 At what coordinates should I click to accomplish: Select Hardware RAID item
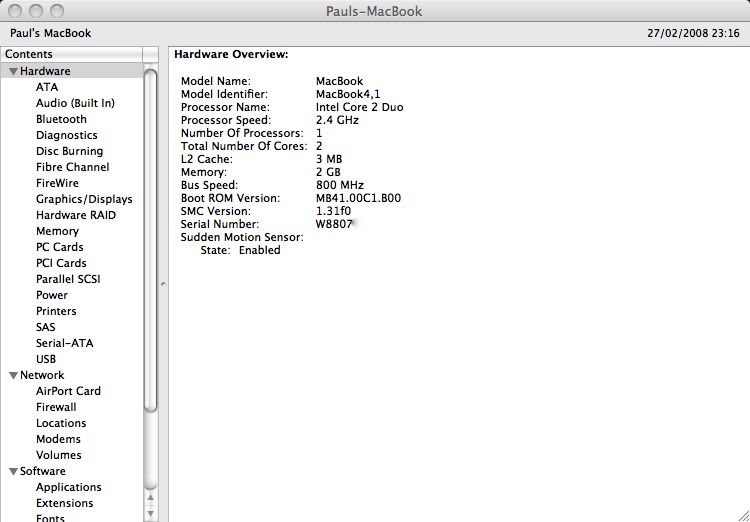tap(76, 215)
